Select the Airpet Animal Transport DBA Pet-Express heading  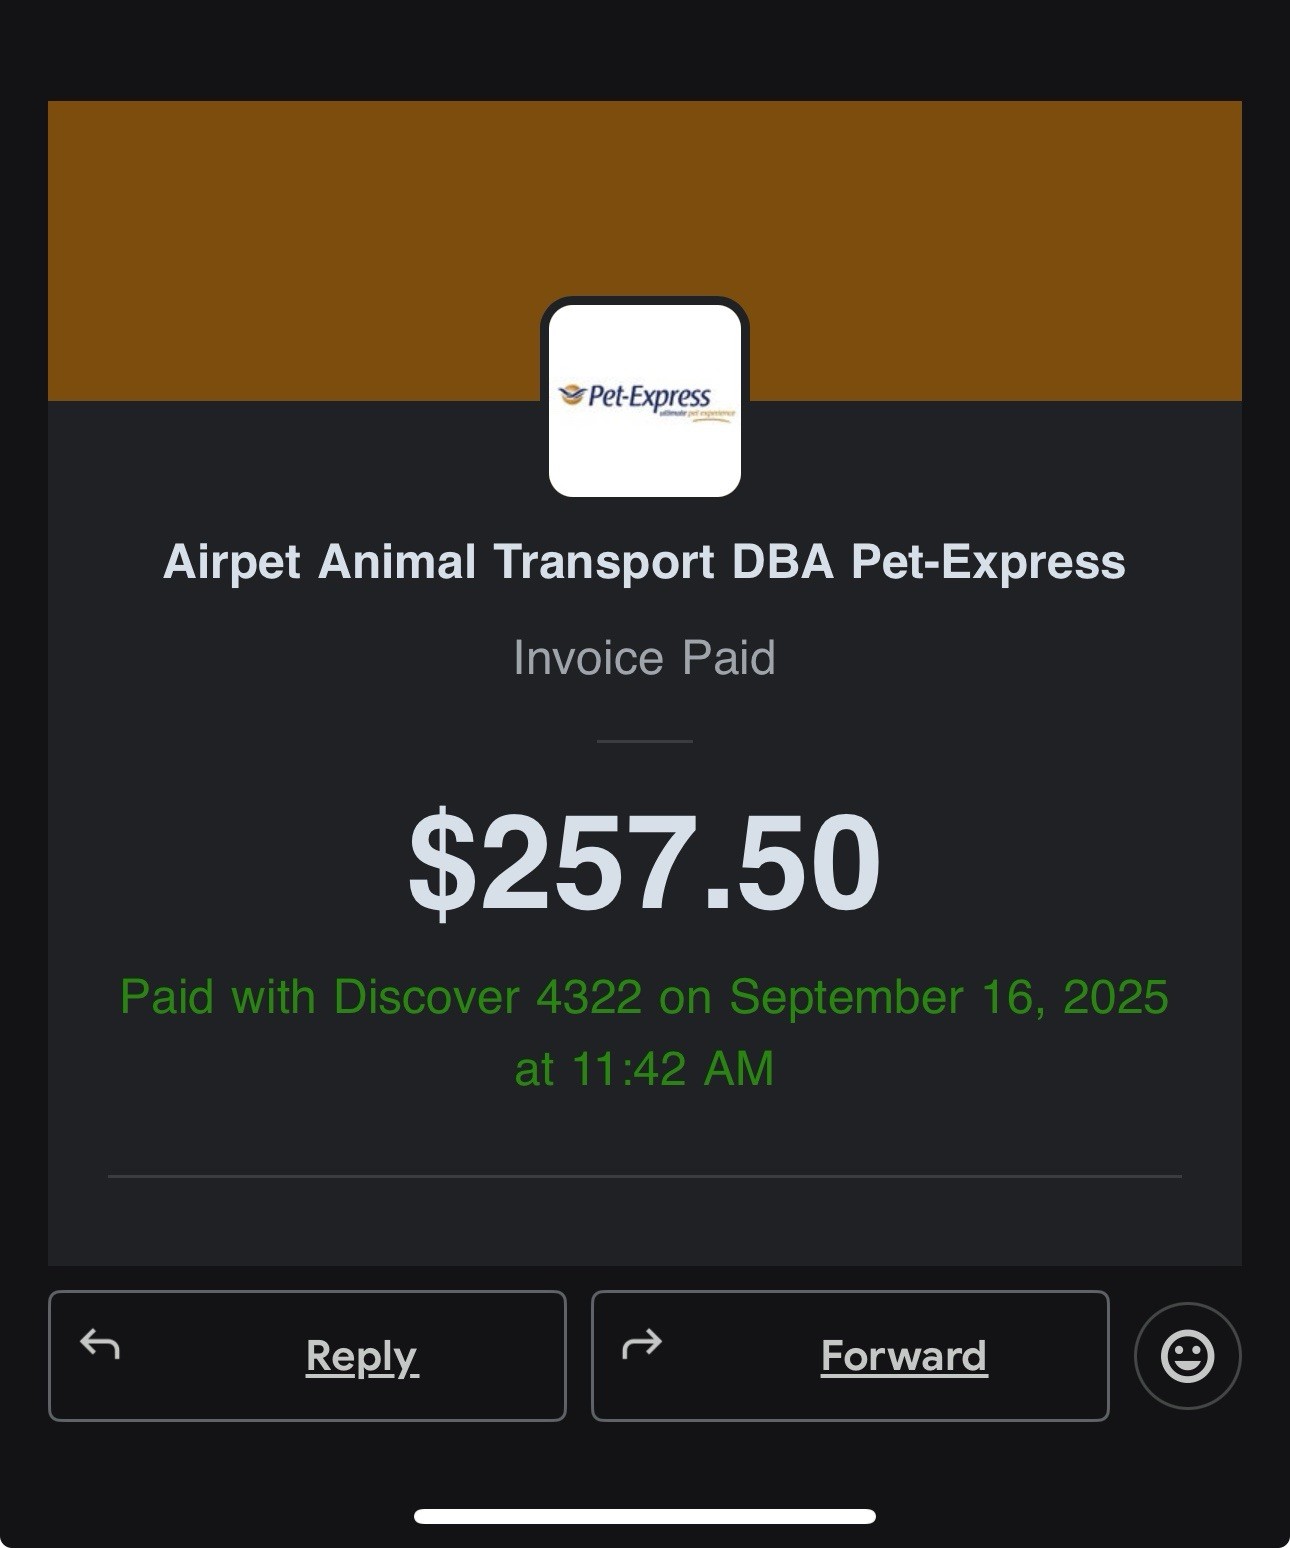click(x=644, y=562)
